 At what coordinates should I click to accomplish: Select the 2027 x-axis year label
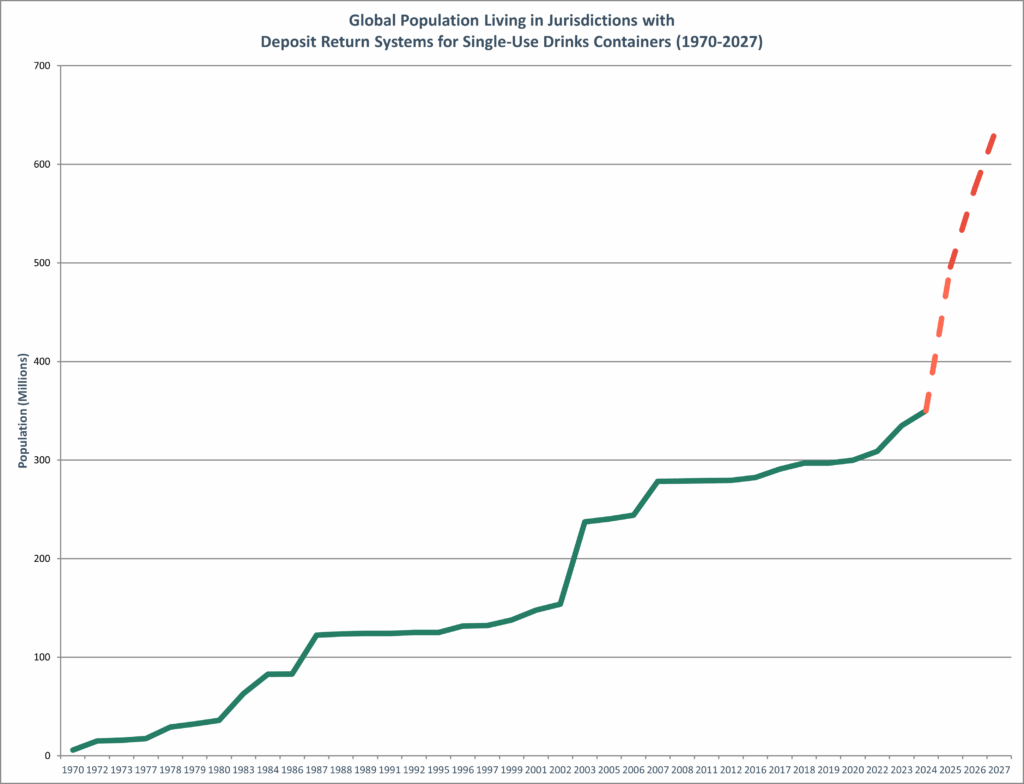click(x=1000, y=771)
